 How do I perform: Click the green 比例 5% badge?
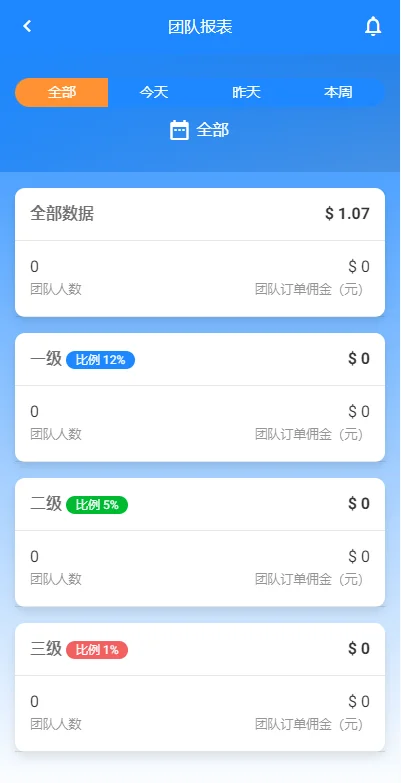97,505
